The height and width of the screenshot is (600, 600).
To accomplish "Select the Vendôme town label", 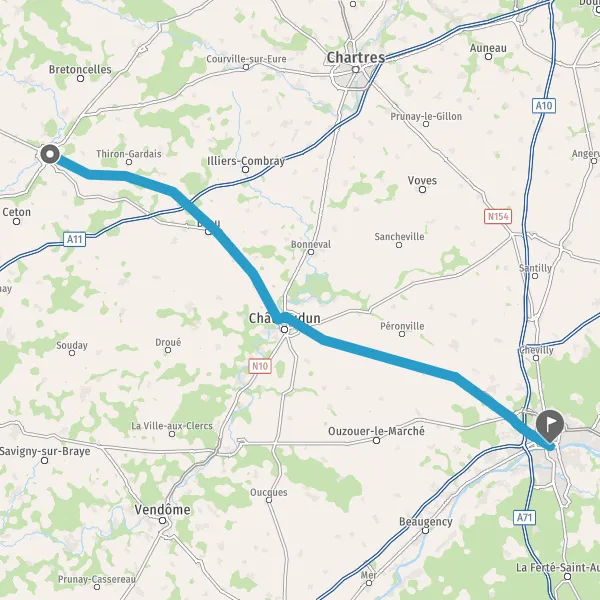I will click(163, 509).
